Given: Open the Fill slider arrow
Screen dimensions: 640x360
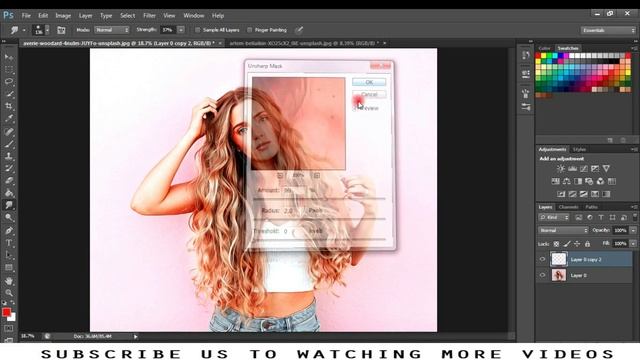Looking at the screenshot, I should click(633, 244).
